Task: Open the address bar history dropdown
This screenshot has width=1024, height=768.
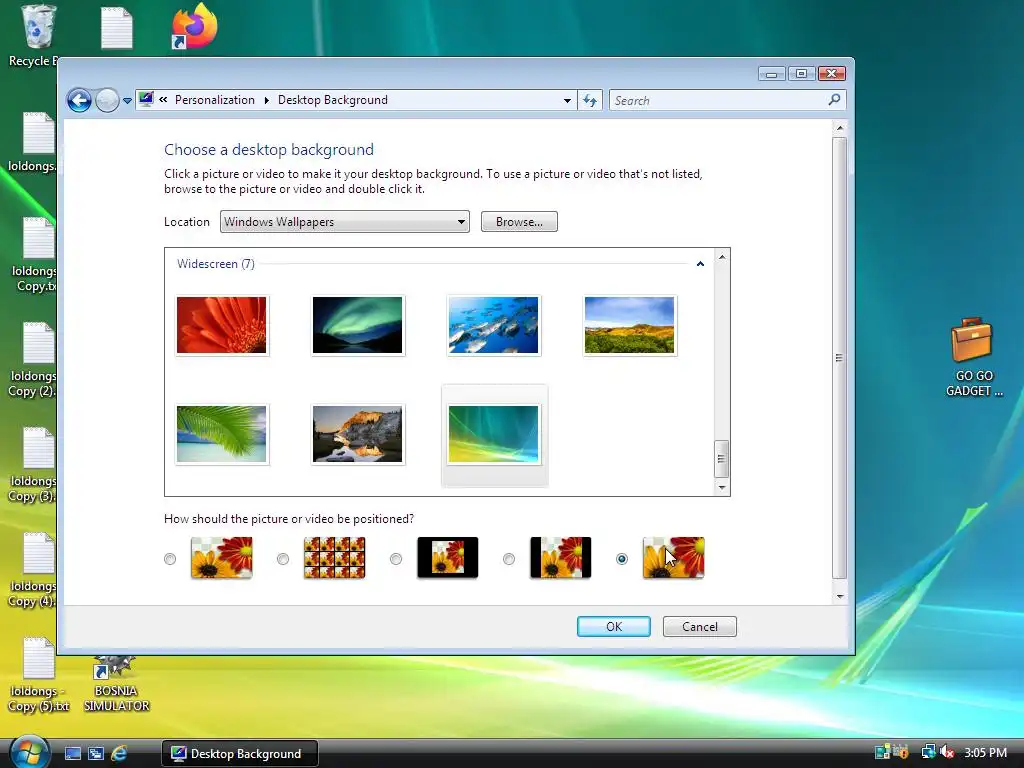Action: pyautogui.click(x=567, y=101)
